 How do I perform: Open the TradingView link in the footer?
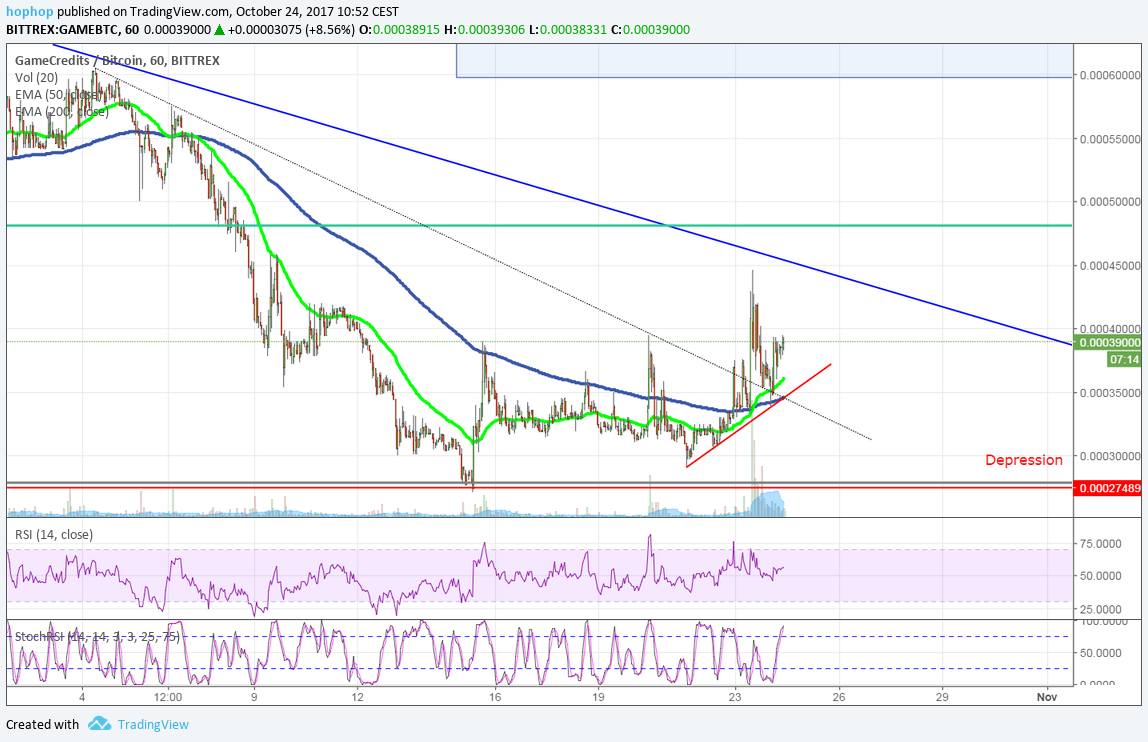click(153, 724)
